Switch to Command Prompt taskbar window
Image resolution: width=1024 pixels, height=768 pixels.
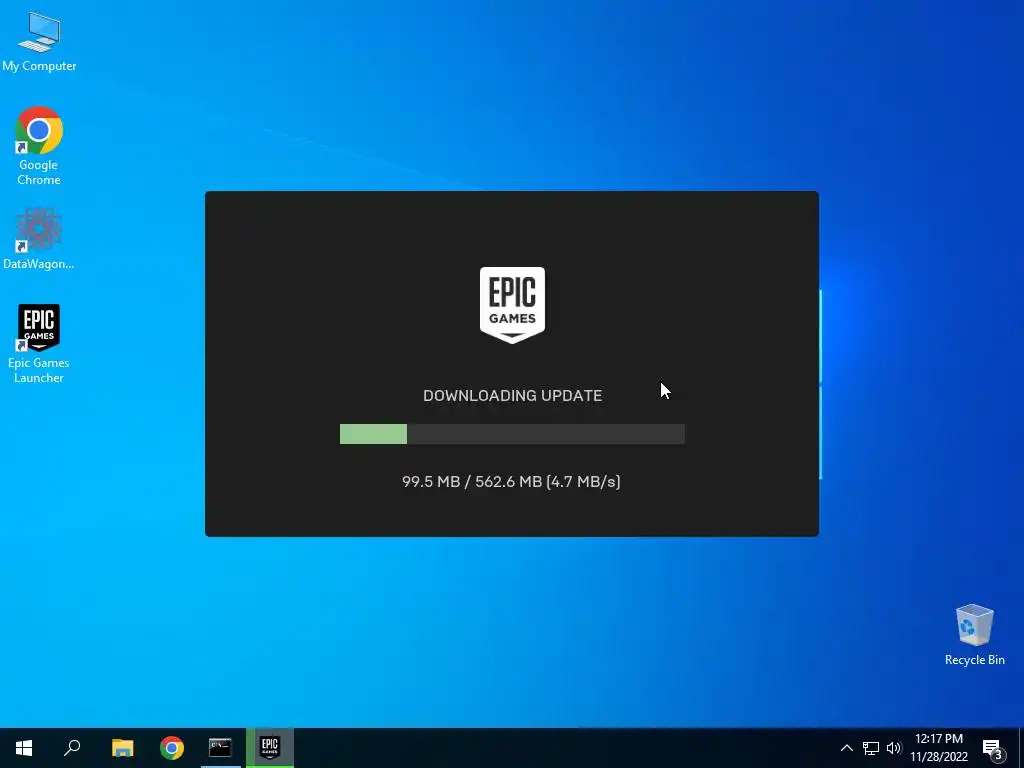point(221,748)
